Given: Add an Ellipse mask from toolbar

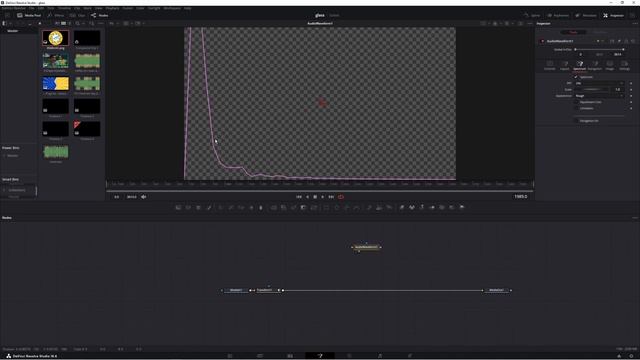Looking at the screenshot, I should click(336, 207).
